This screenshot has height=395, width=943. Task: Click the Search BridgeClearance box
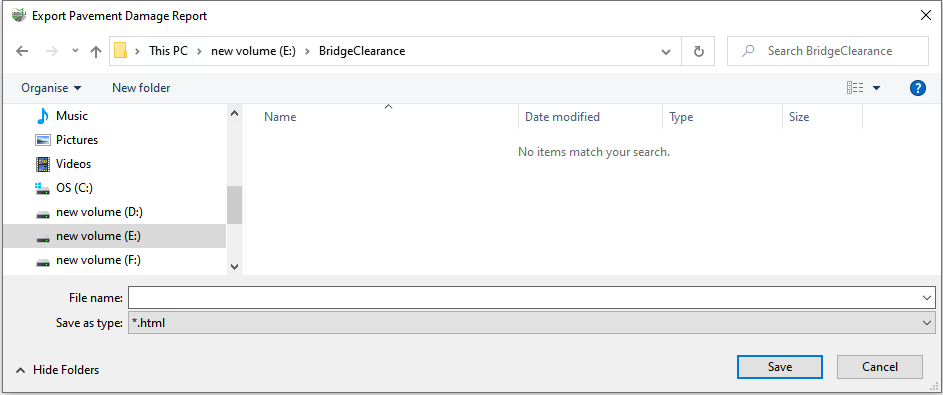point(828,51)
